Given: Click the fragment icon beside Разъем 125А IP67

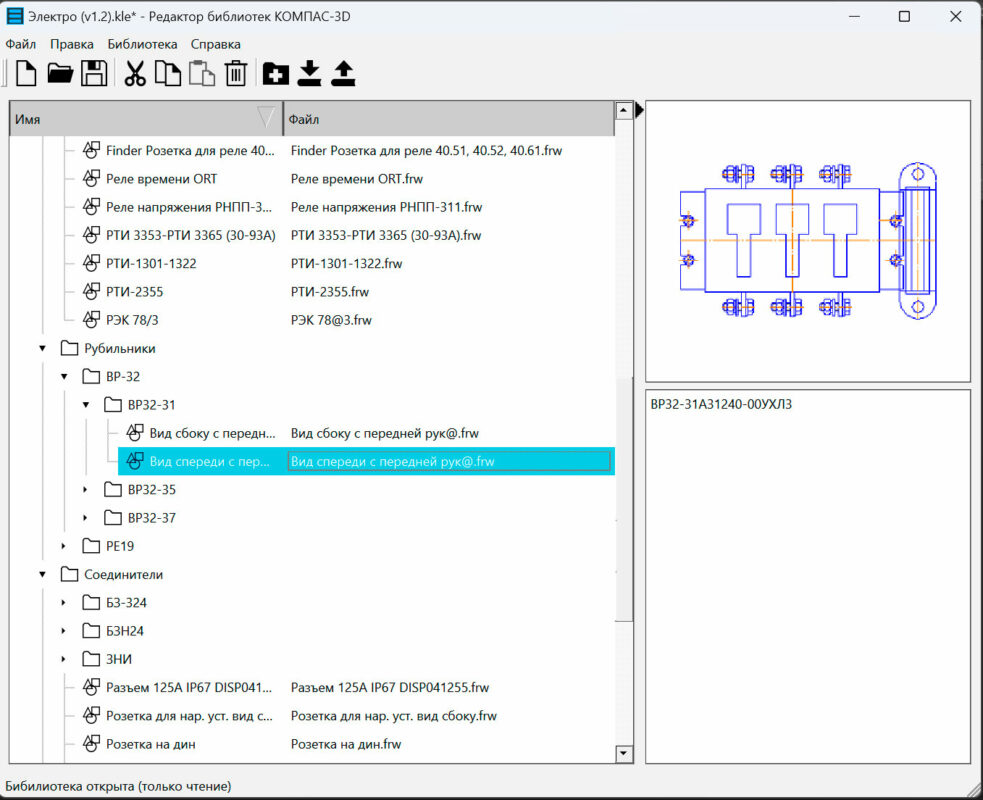Looking at the screenshot, I should click(91, 687).
